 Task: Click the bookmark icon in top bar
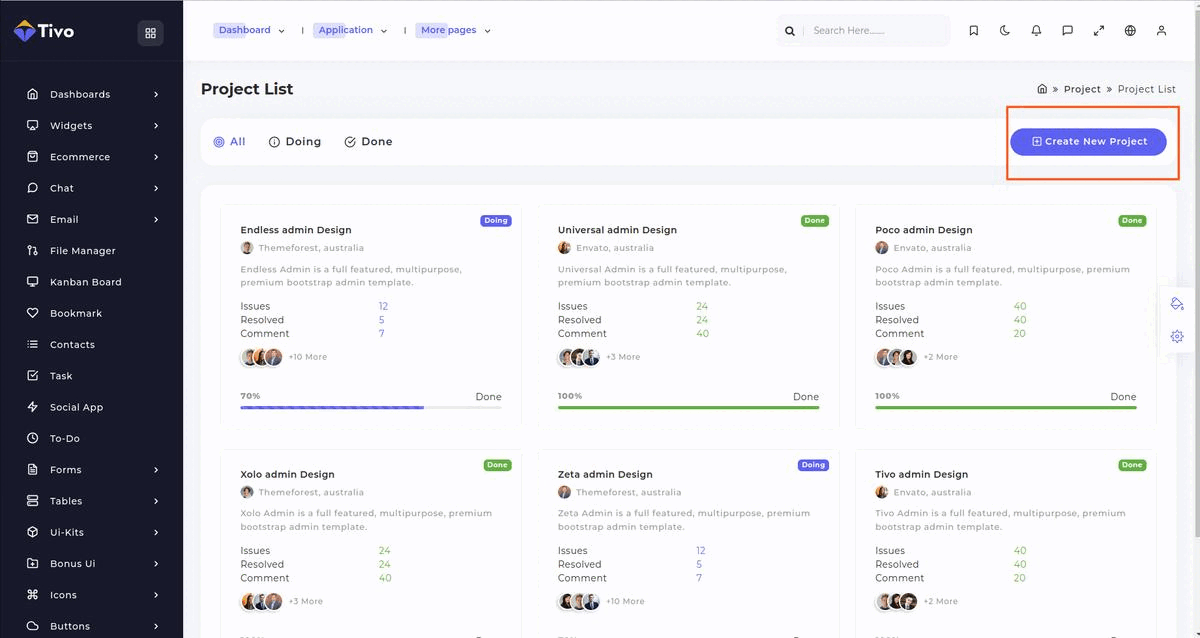coord(973,31)
